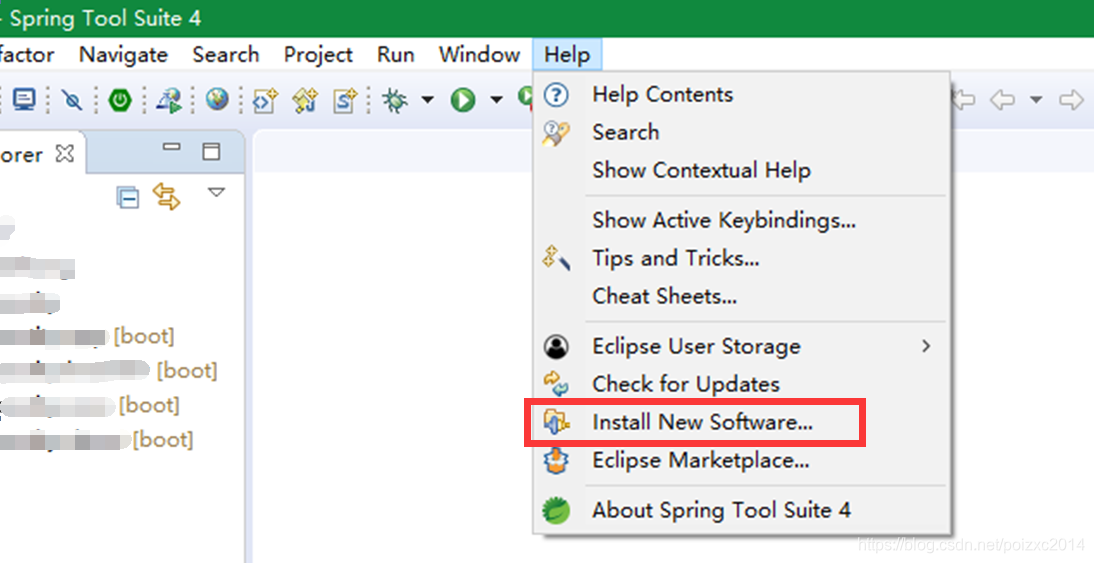The image size is (1094, 563).
Task: Select Check for Updates
Action: click(741, 384)
